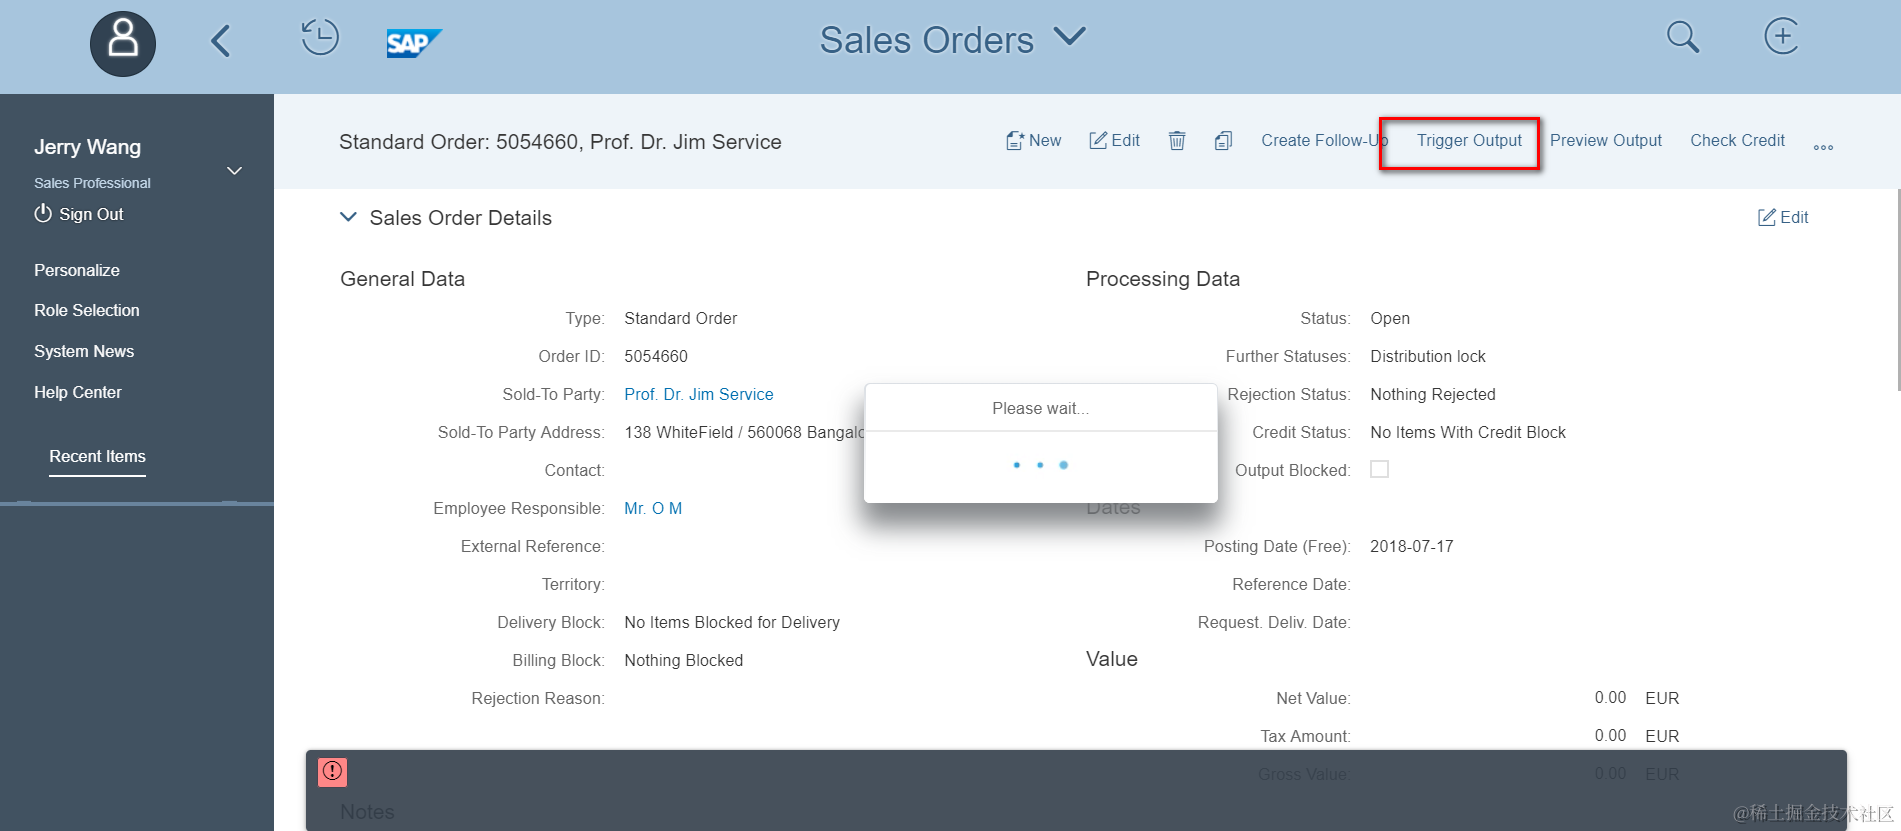Click Create Follow-Up button

(x=1324, y=141)
